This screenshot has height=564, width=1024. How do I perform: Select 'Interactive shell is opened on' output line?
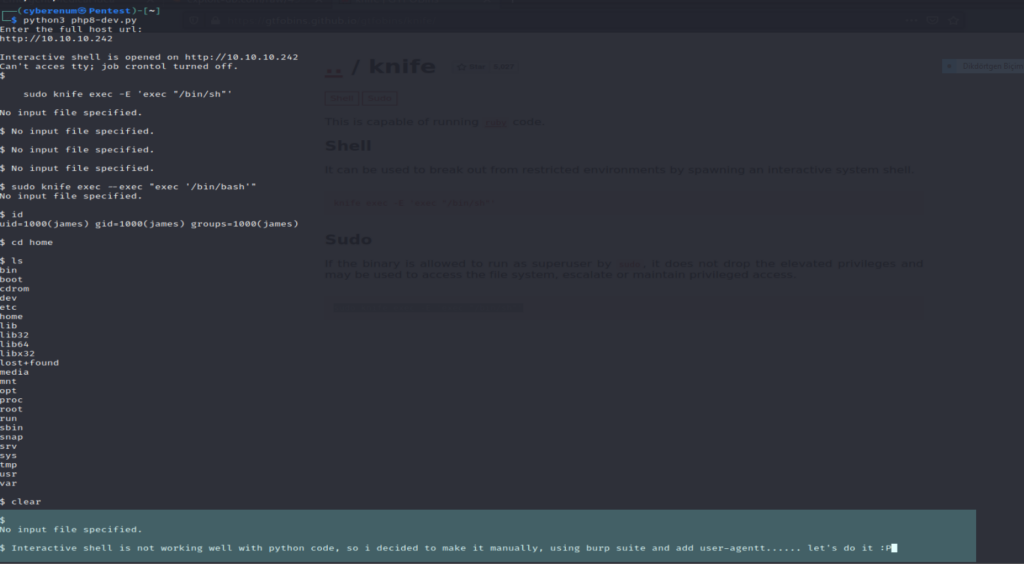coord(149,57)
